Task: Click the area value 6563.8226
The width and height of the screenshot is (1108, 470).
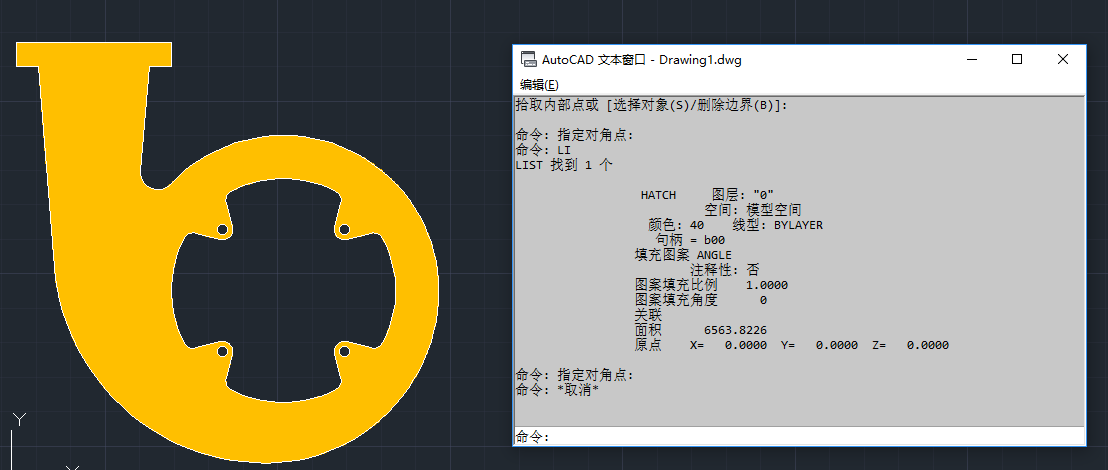Action: pyautogui.click(x=735, y=330)
